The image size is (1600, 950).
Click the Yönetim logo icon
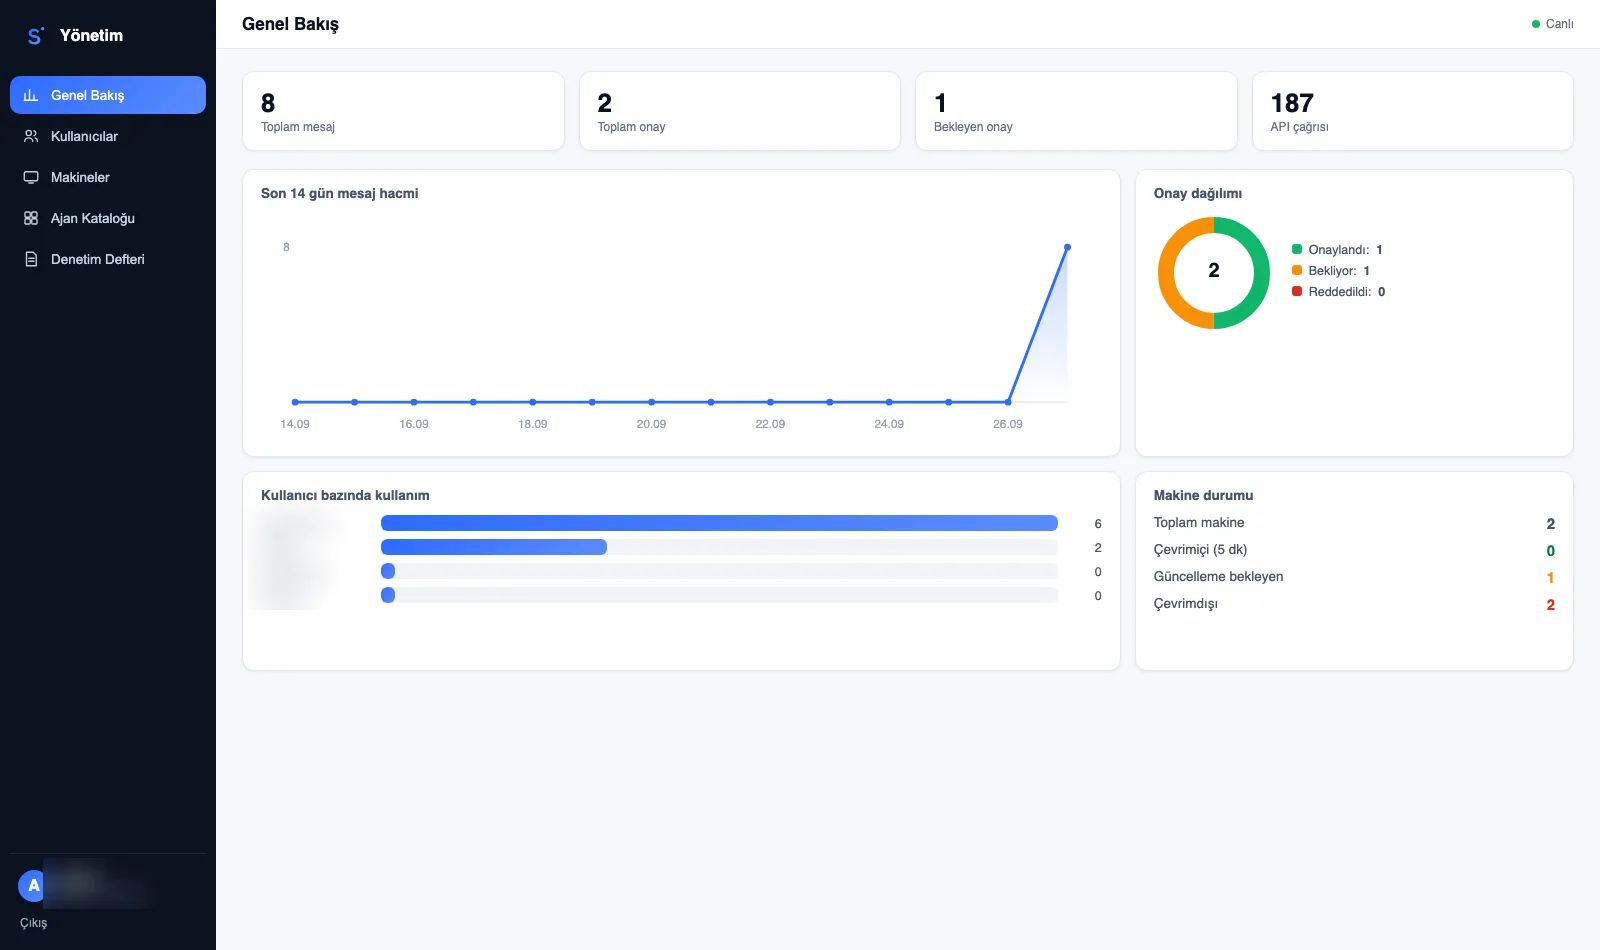35,36
